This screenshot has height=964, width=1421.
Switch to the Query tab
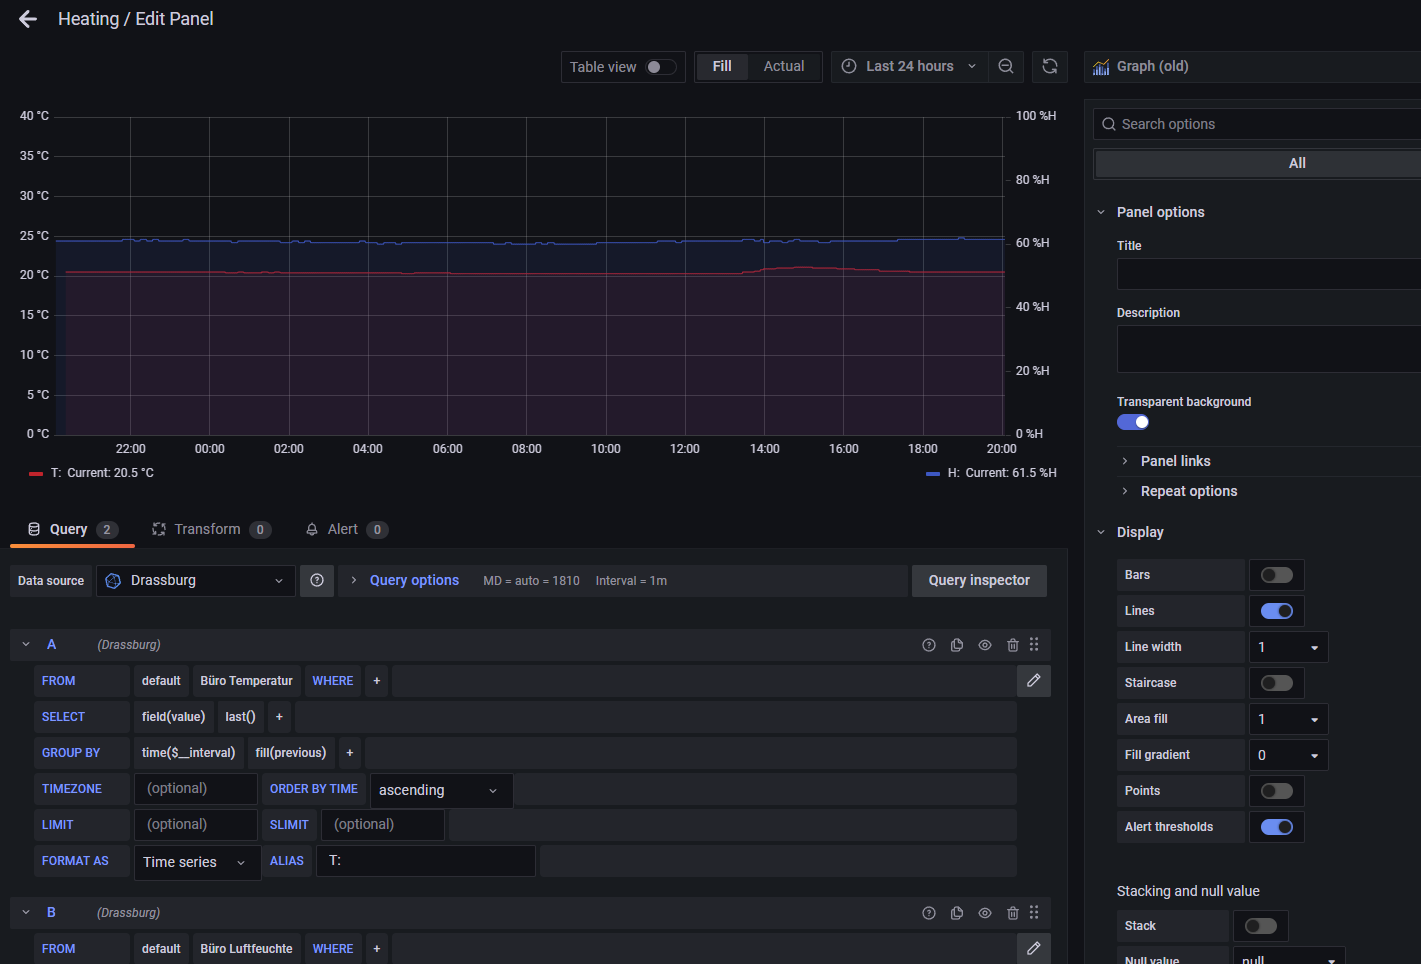[x=72, y=530]
